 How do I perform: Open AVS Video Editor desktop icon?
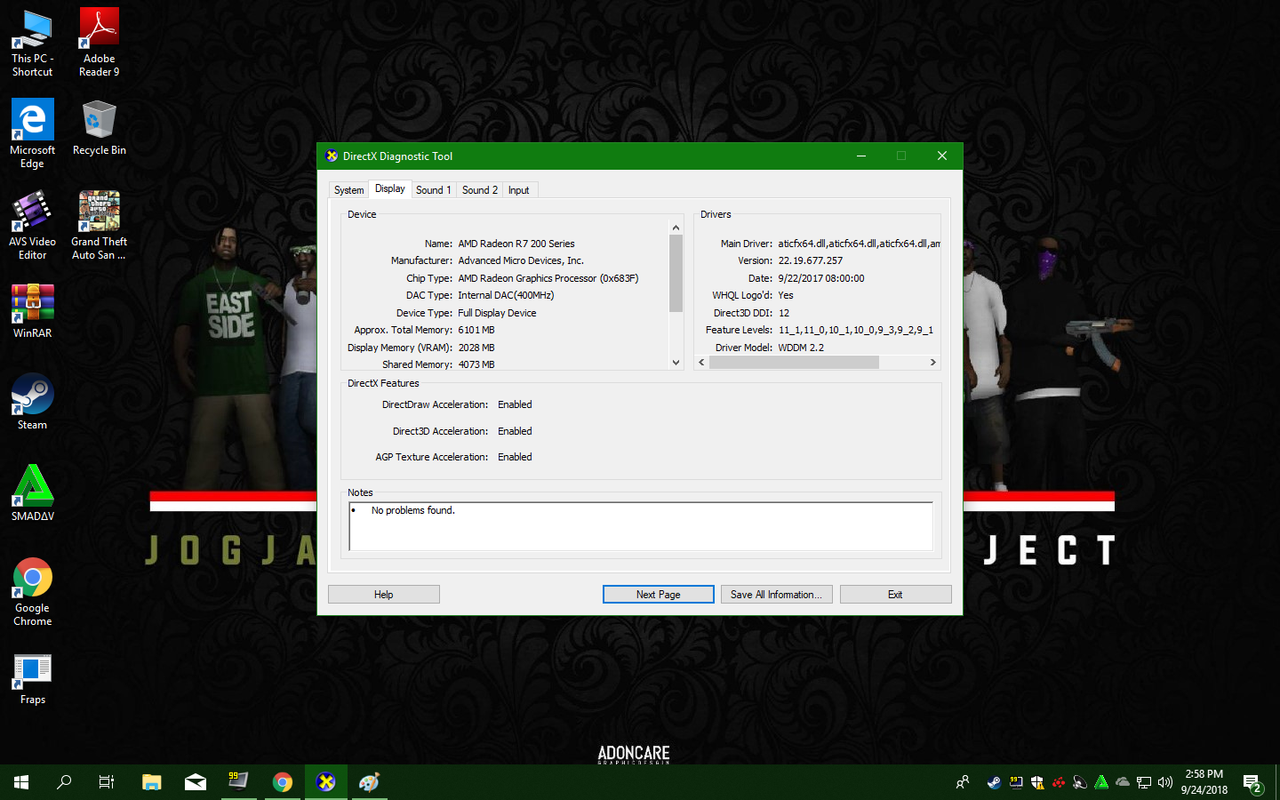click(x=32, y=226)
